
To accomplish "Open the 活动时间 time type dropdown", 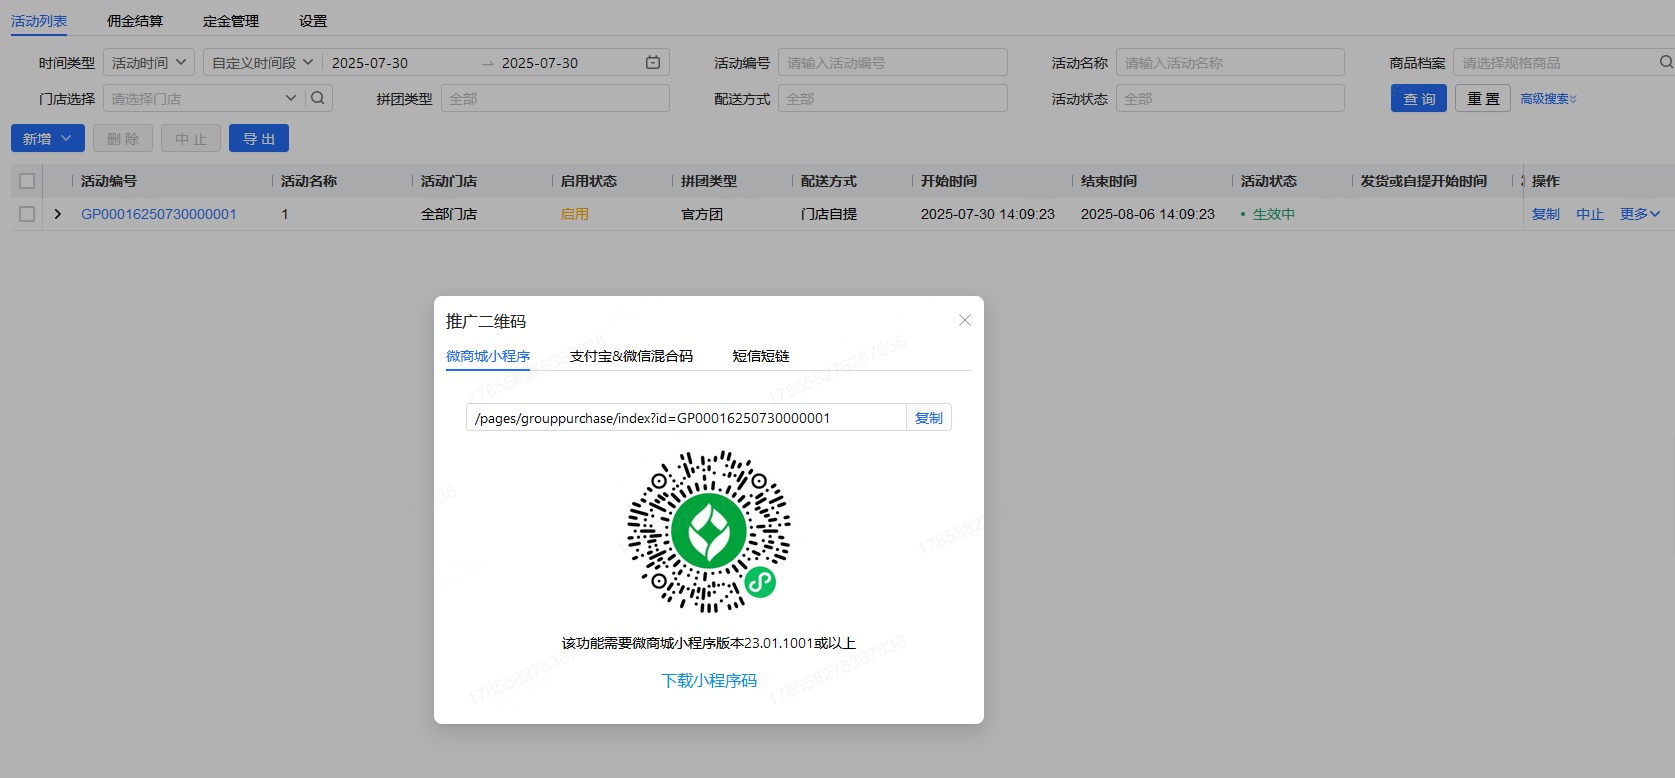I will tap(149, 62).
